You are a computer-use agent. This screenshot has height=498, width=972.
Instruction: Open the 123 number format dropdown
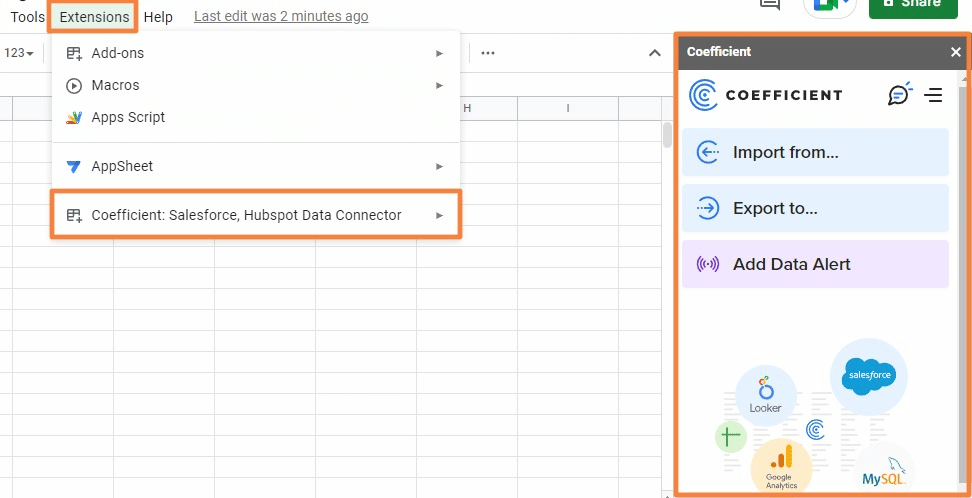pos(19,53)
